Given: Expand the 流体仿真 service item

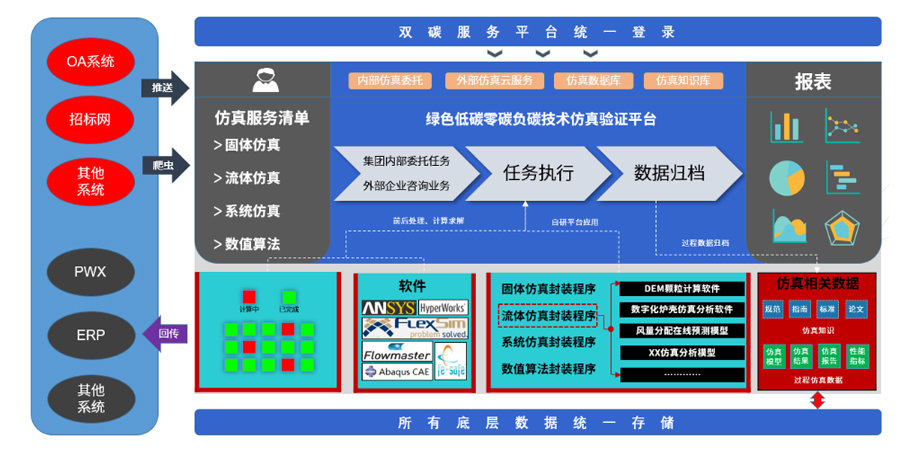Looking at the screenshot, I should point(247,179).
